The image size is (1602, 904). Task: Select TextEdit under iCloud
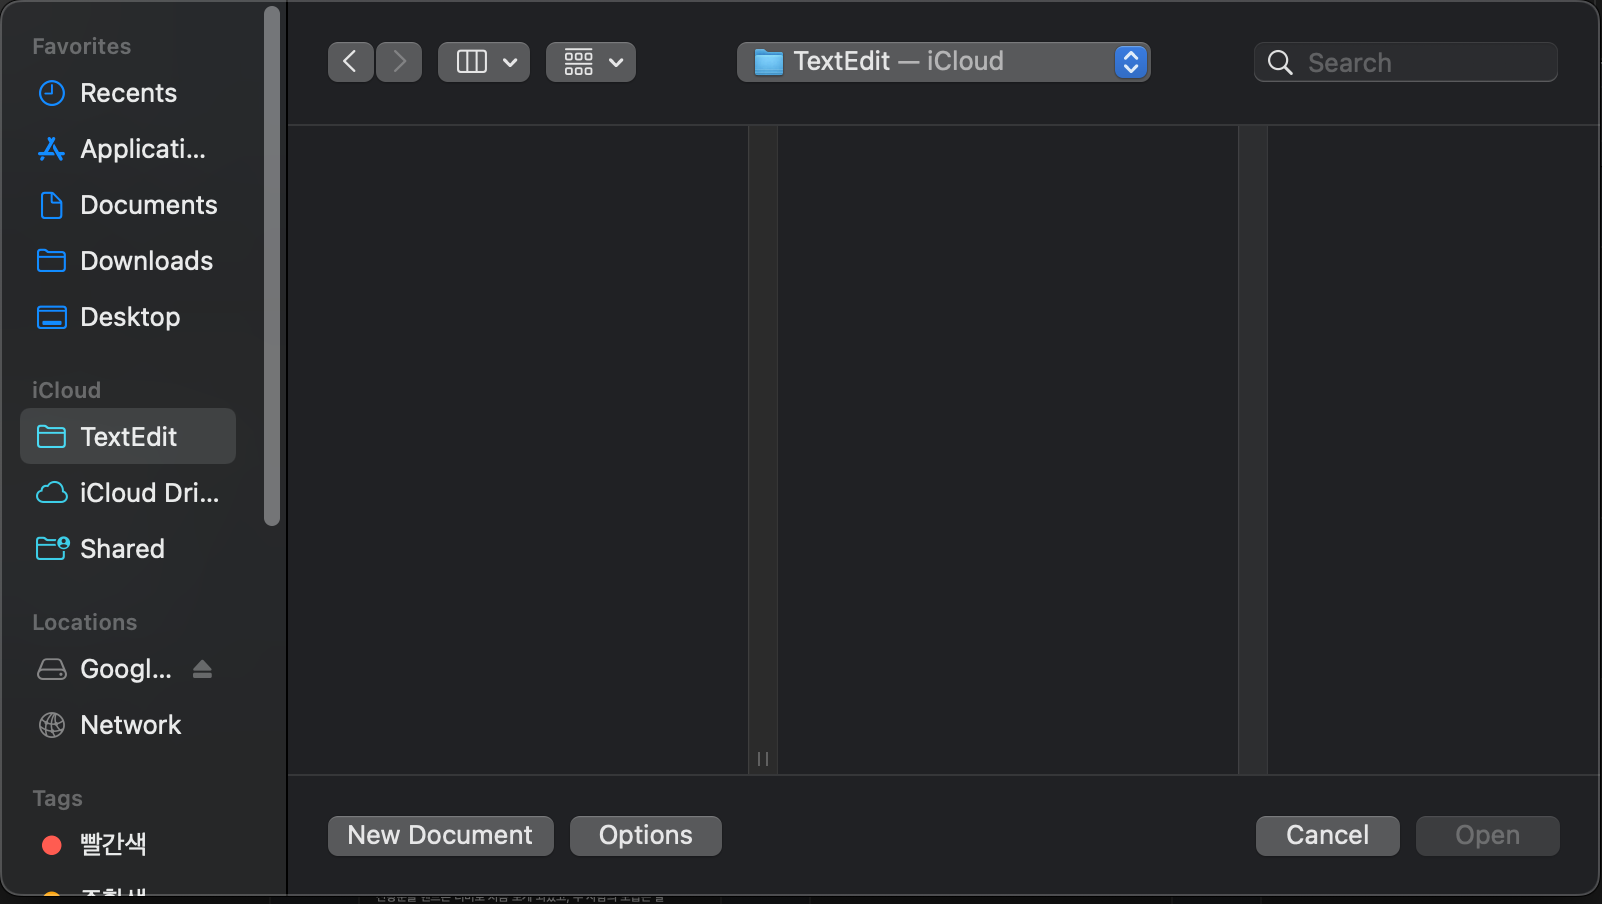coord(128,436)
